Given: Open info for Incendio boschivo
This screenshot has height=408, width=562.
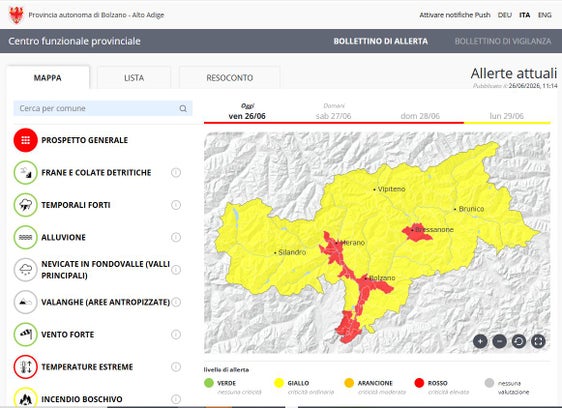Looking at the screenshot, I should [176, 399].
